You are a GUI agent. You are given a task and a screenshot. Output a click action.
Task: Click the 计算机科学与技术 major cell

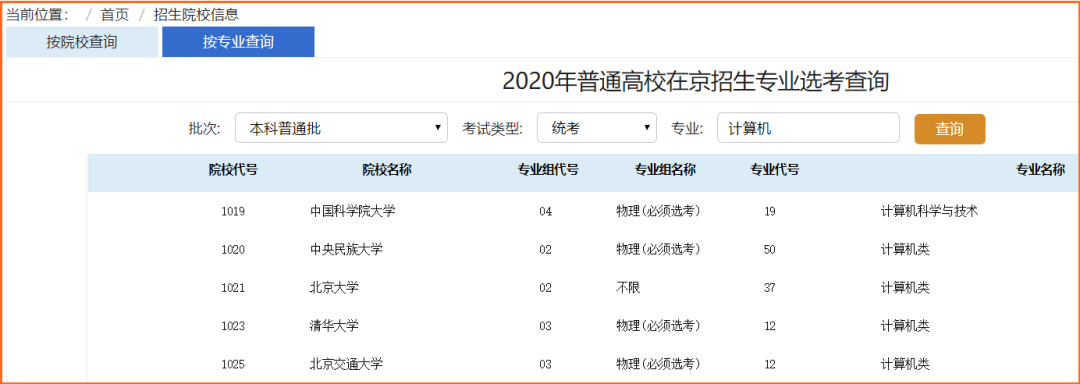coord(929,211)
